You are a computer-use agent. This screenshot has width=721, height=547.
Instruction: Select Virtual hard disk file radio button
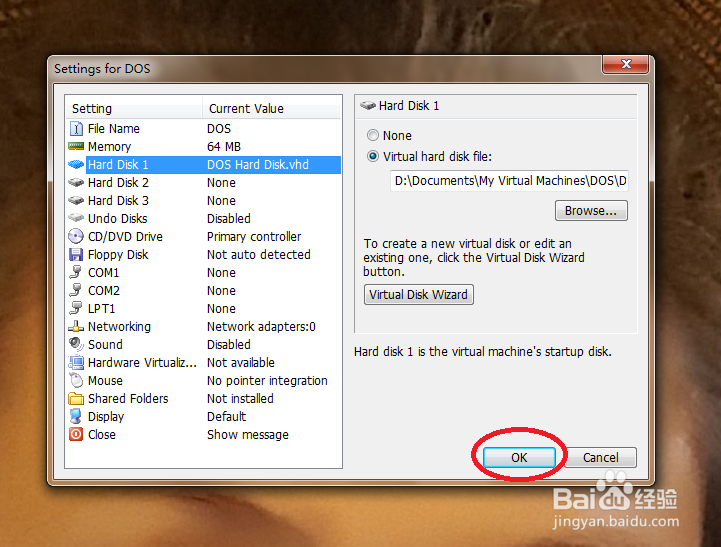(373, 157)
